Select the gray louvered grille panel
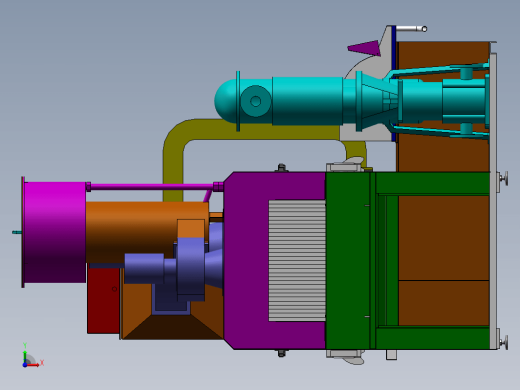 tap(297, 260)
